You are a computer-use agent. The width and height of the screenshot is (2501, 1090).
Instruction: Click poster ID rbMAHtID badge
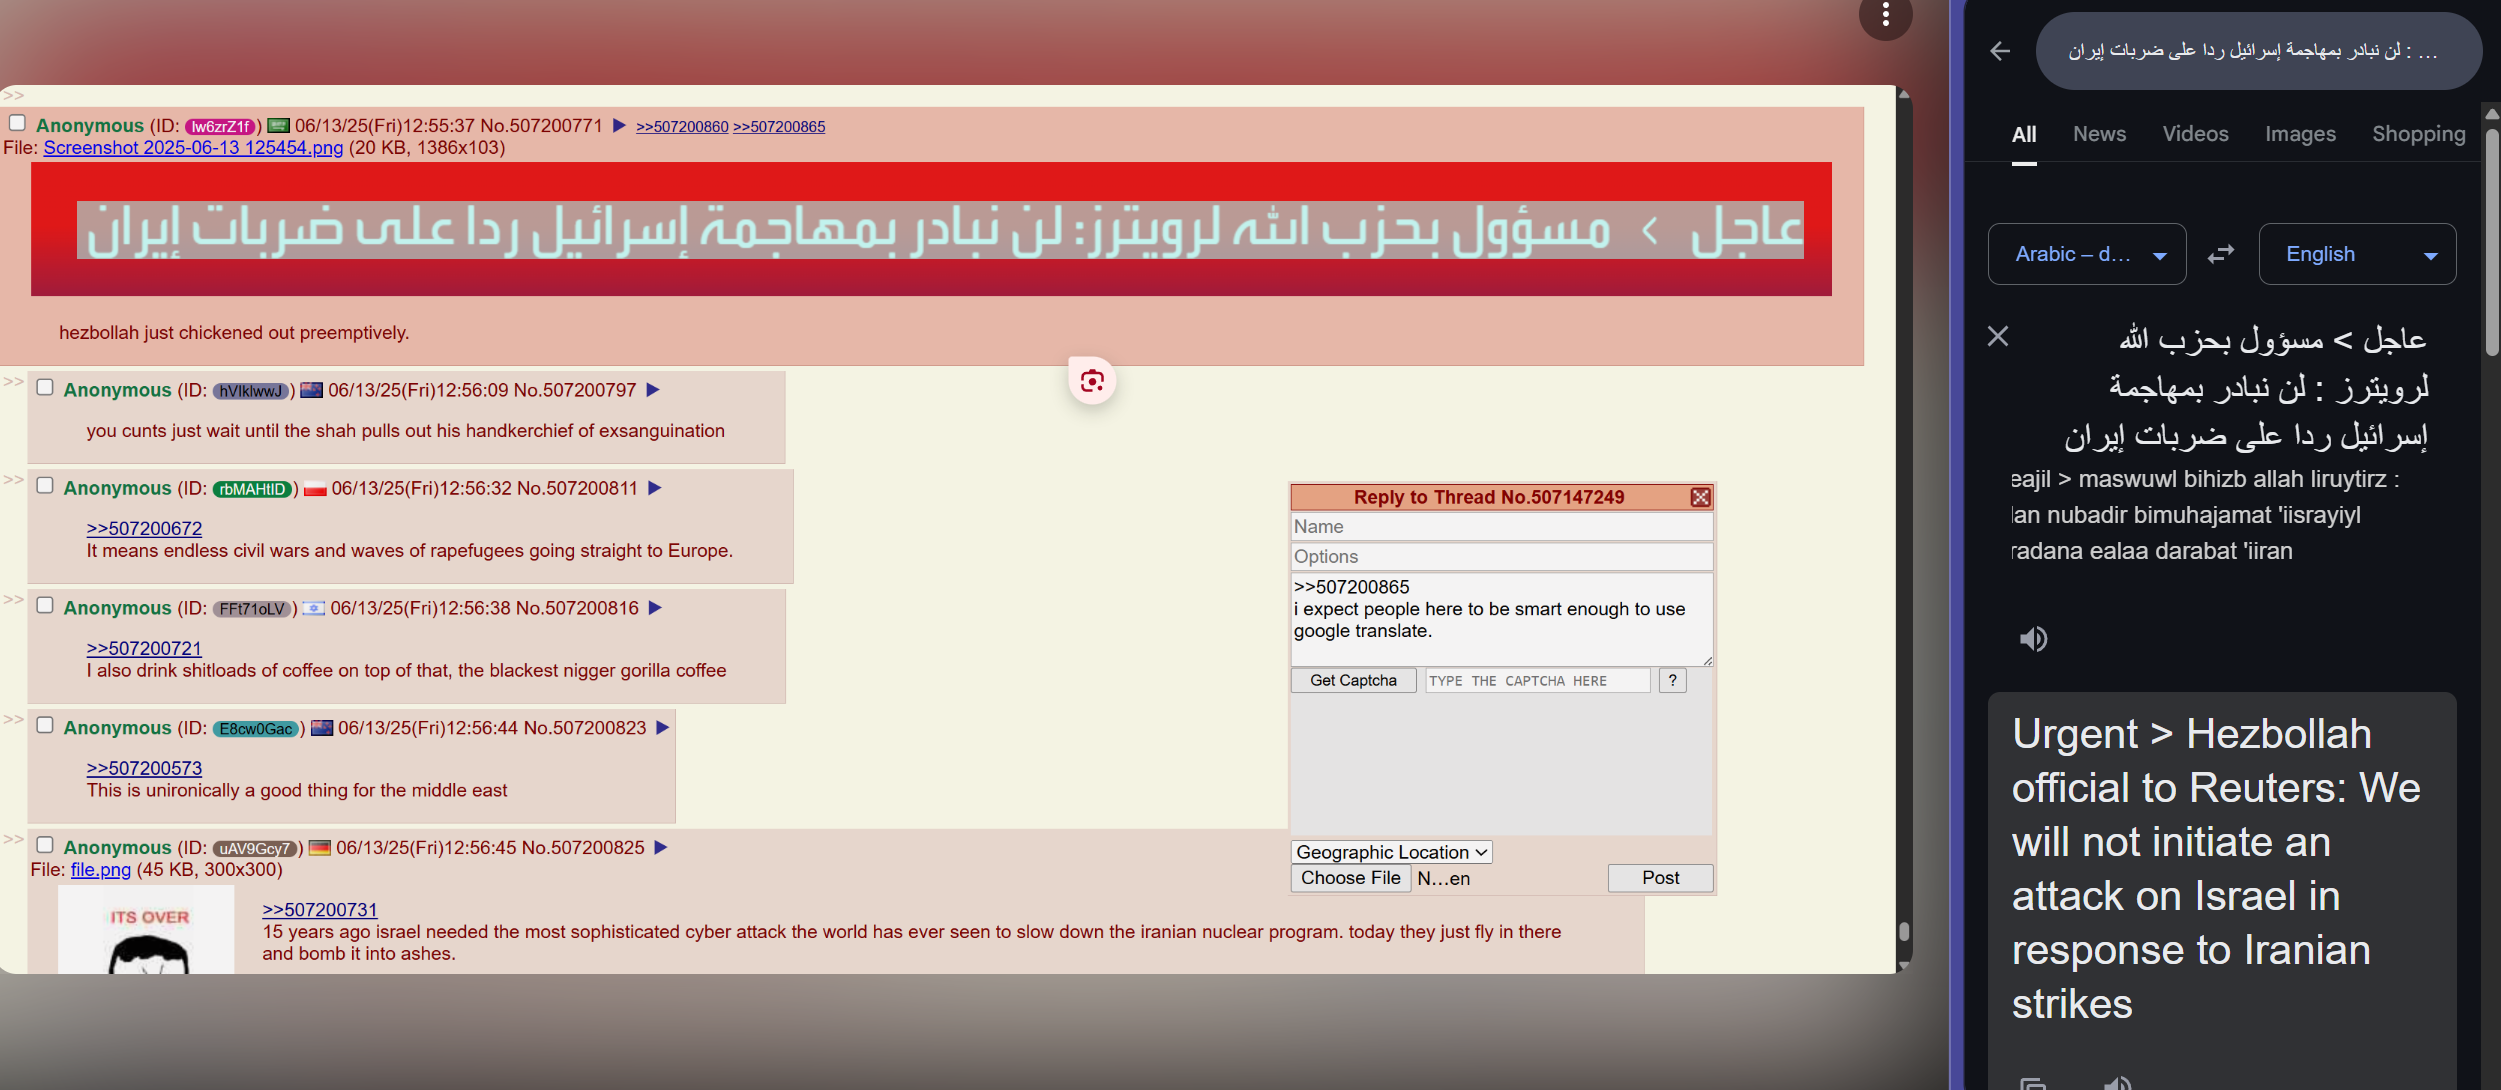252,489
